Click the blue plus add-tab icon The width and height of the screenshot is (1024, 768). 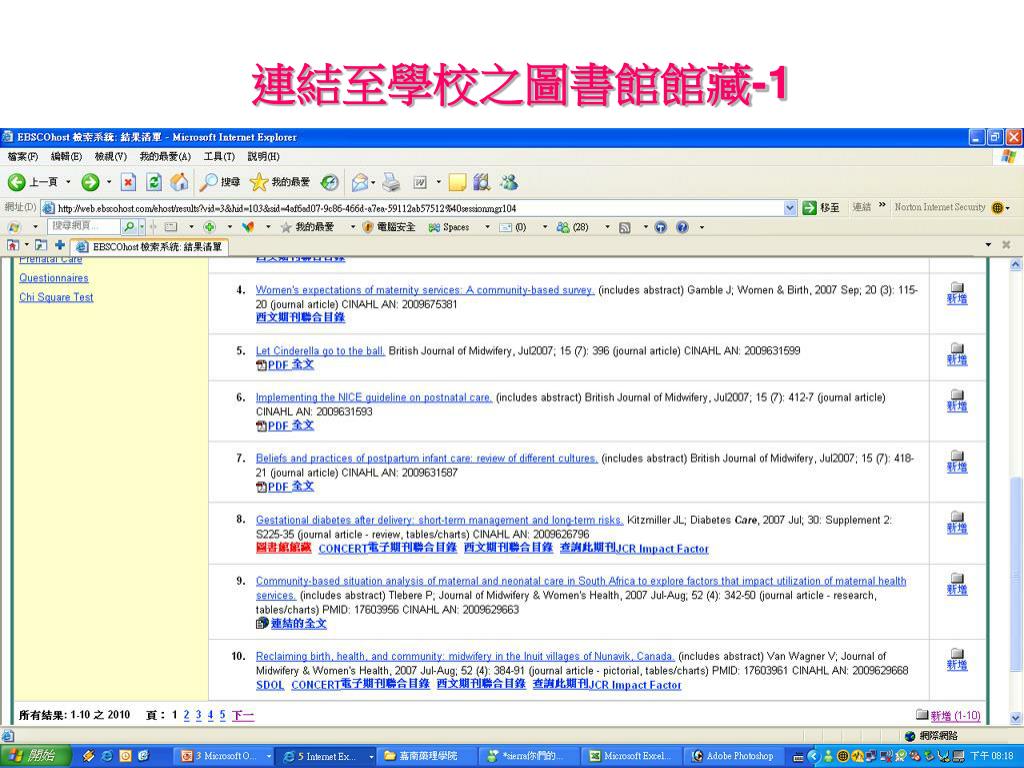pyautogui.click(x=60, y=246)
